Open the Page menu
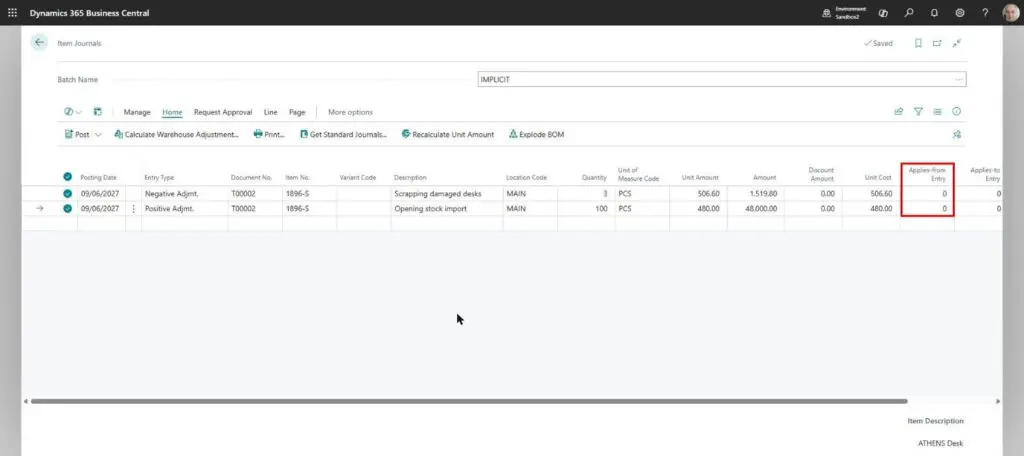 [x=297, y=112]
